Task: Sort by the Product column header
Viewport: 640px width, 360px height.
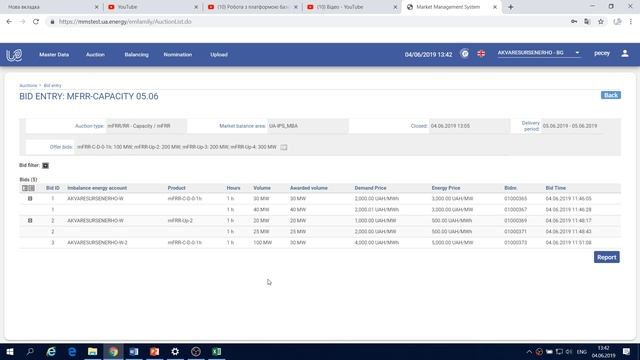Action: pos(176,188)
